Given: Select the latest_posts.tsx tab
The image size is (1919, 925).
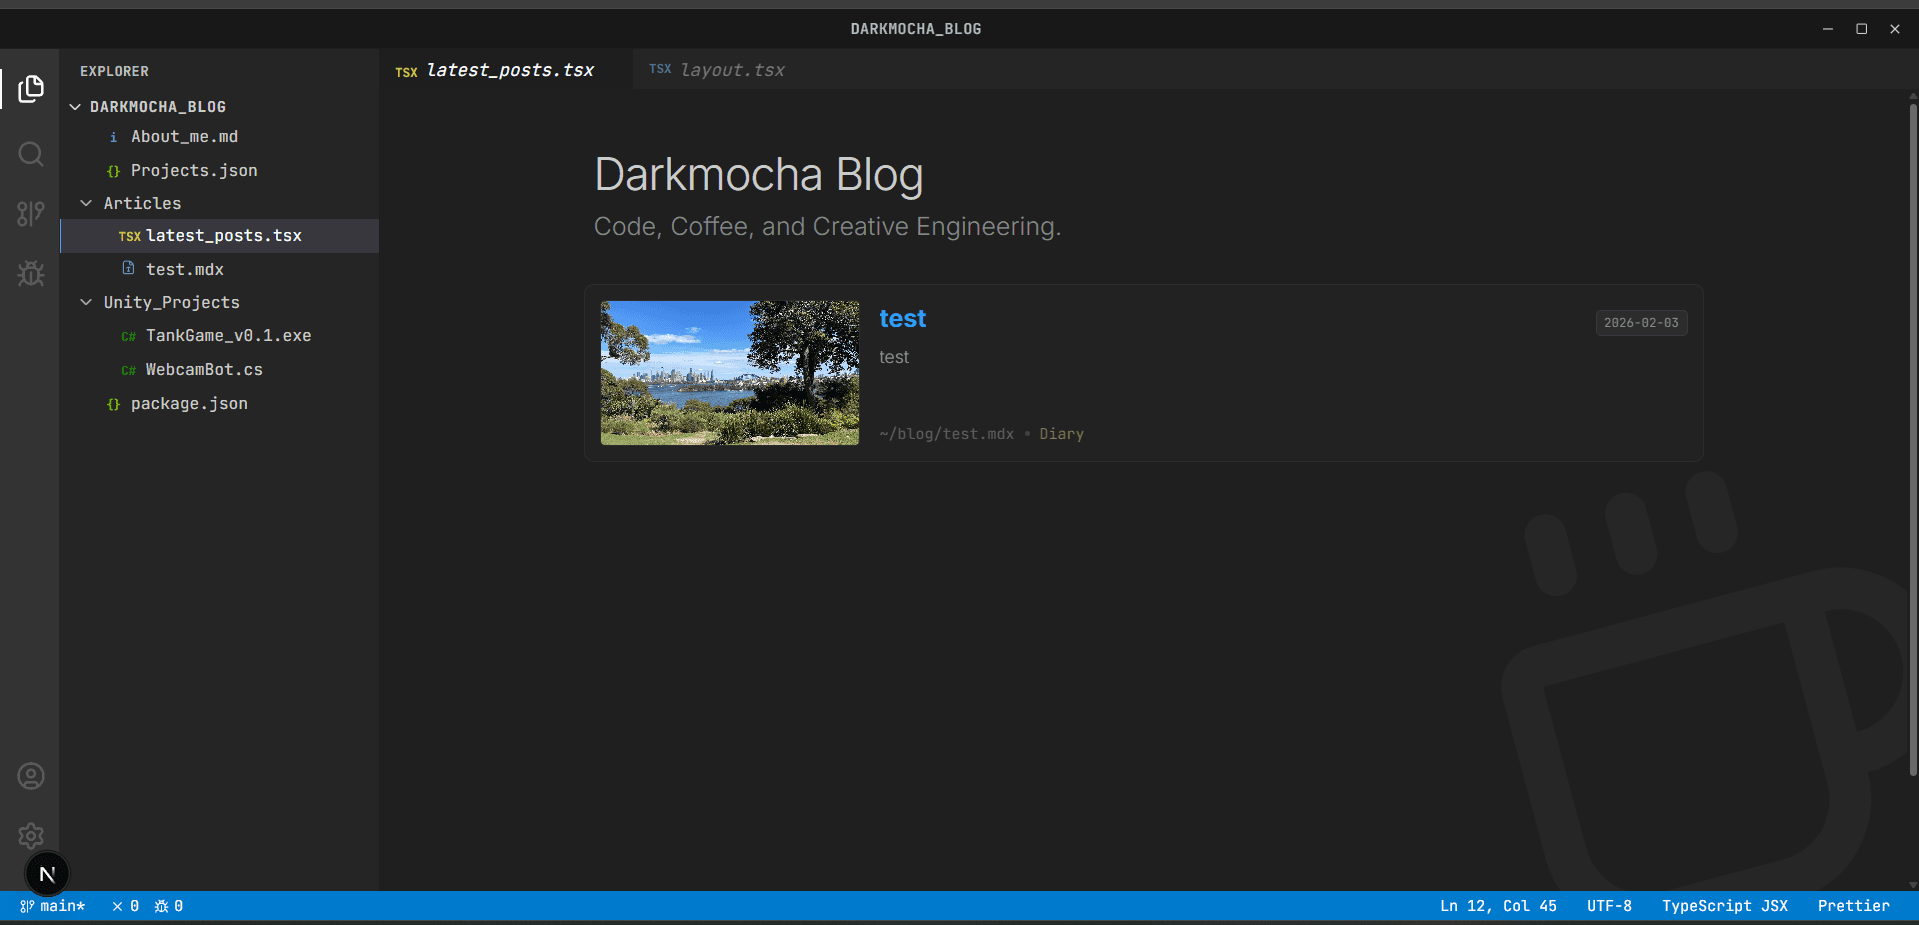Looking at the screenshot, I should click(509, 69).
